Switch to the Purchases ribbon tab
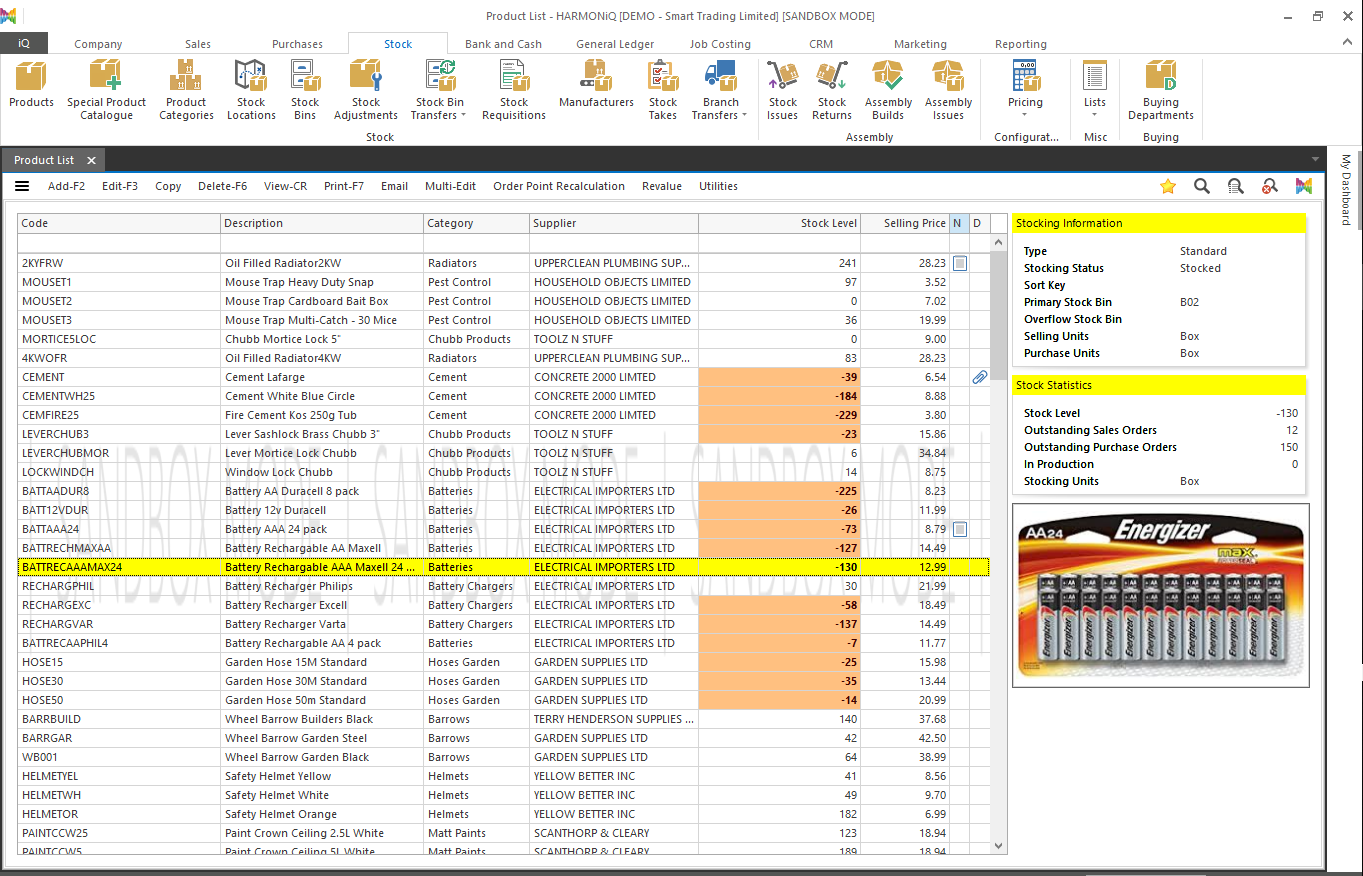This screenshot has height=876, width=1363. pos(297,44)
